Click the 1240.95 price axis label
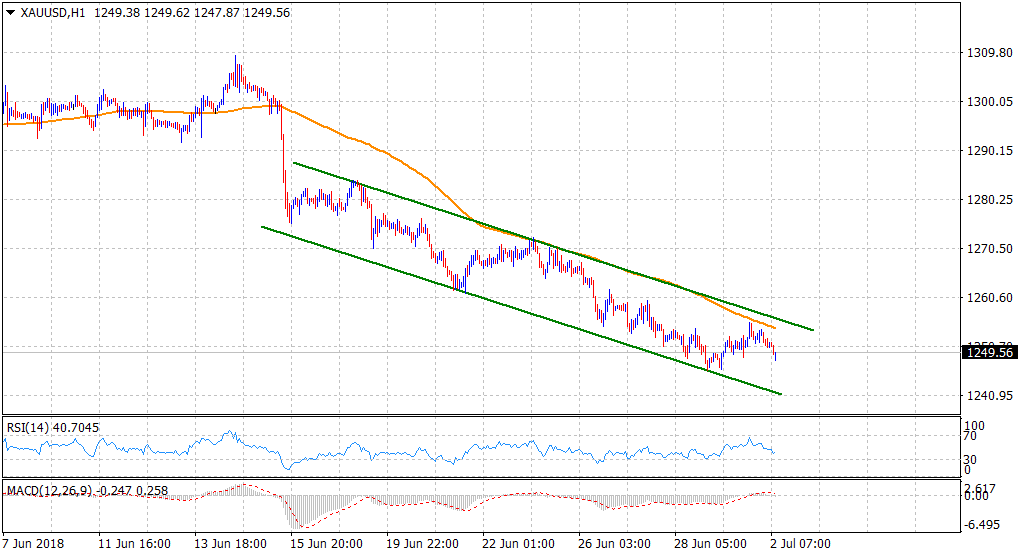Viewport: 1020px width, 556px height. point(986,396)
